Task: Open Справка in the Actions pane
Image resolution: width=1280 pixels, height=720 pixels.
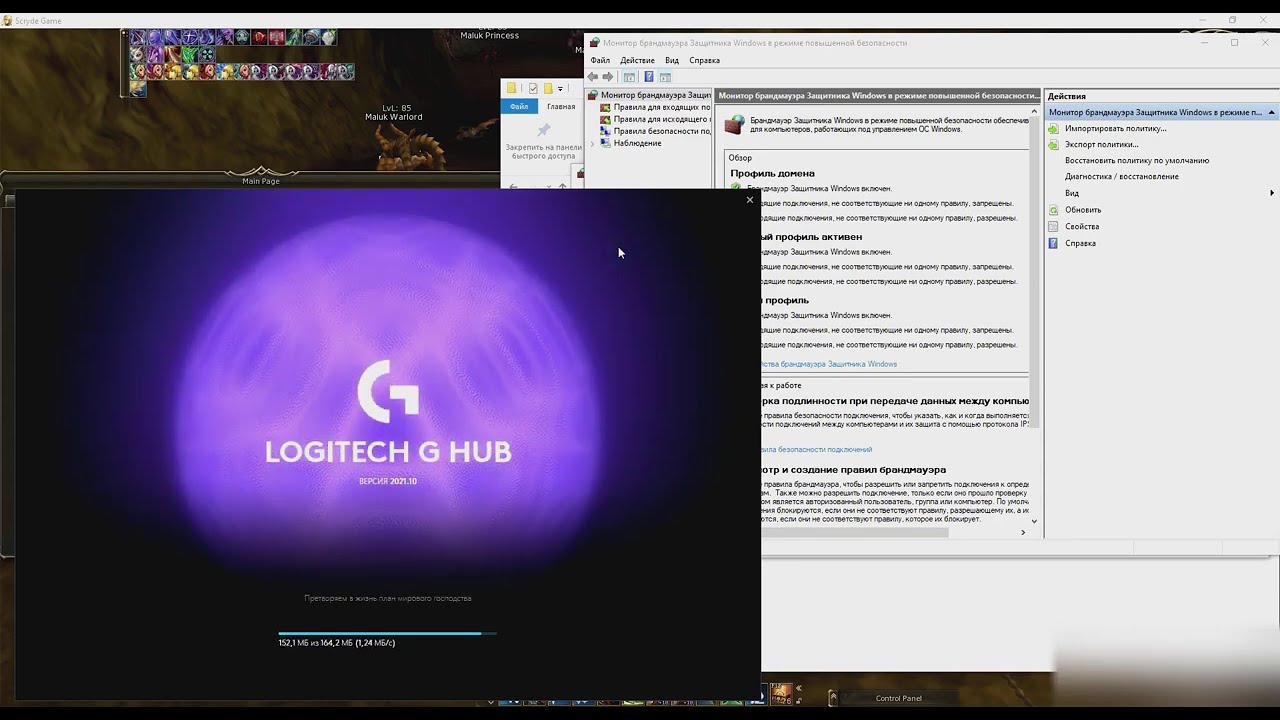Action: 1080,243
